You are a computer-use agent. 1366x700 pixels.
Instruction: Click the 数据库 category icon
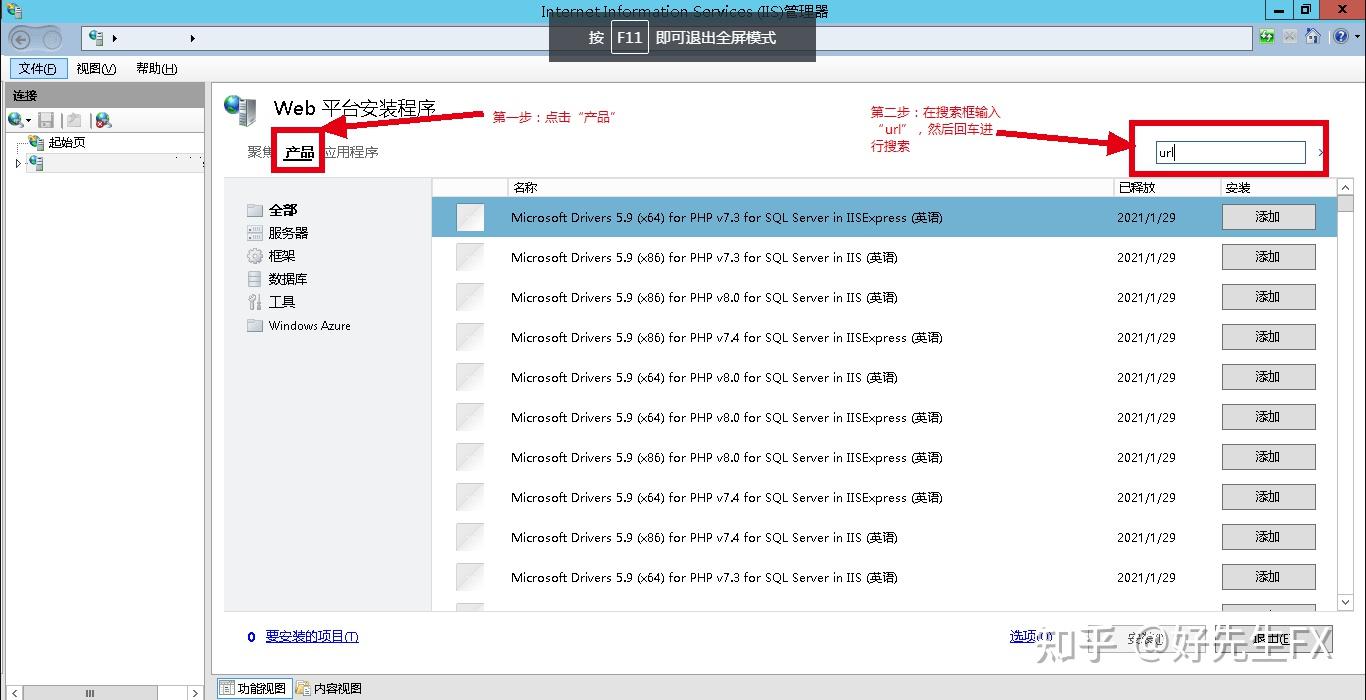(255, 279)
